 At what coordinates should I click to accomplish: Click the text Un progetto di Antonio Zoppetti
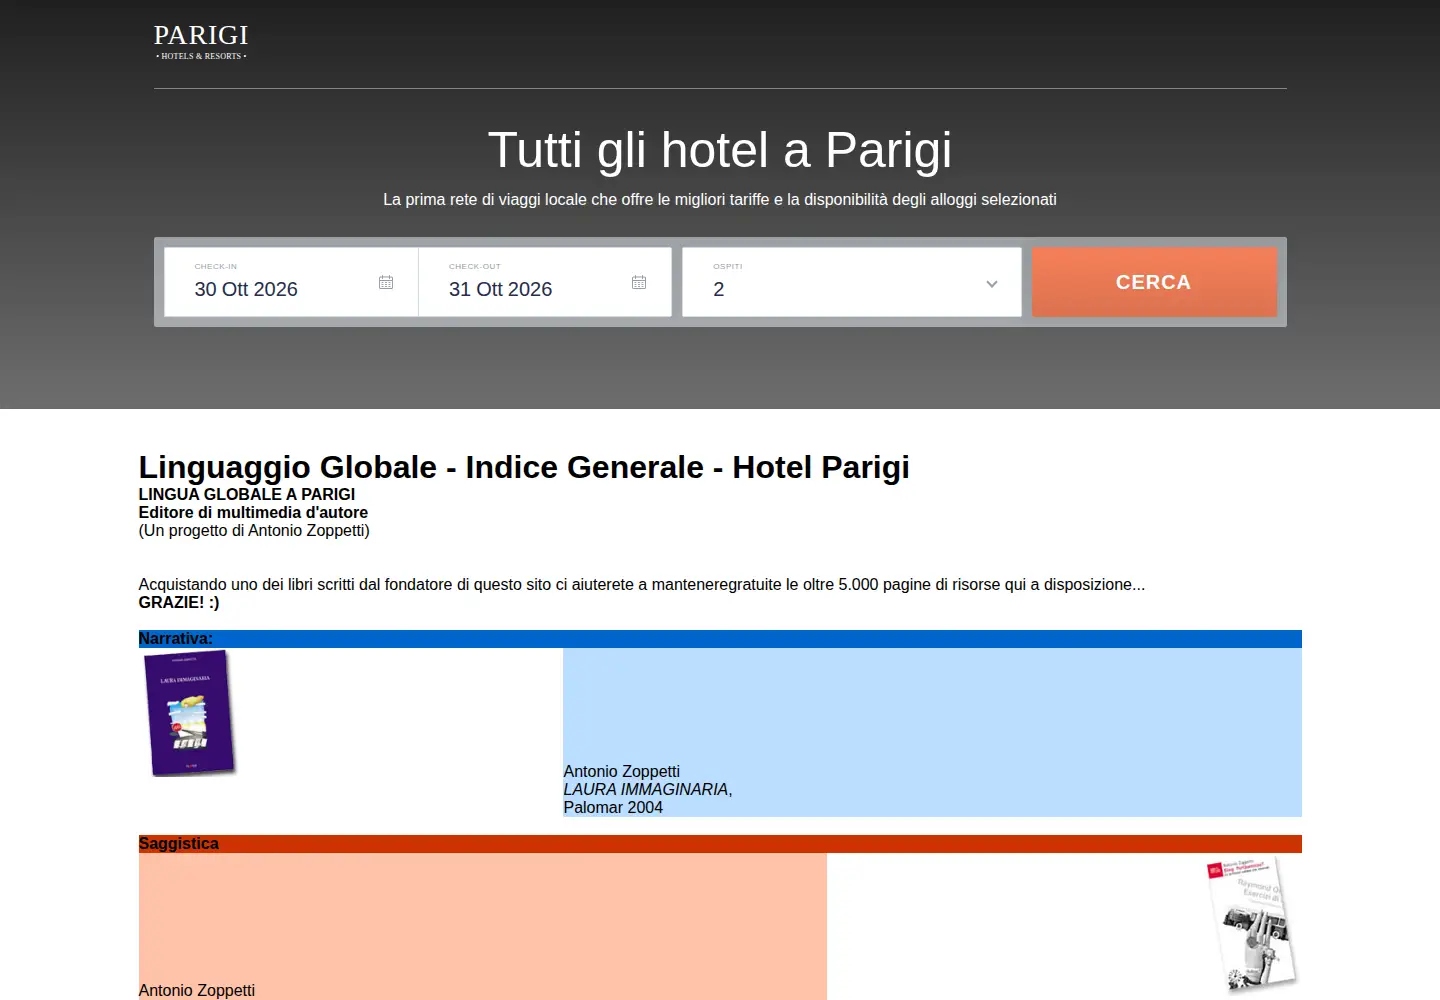click(x=254, y=530)
